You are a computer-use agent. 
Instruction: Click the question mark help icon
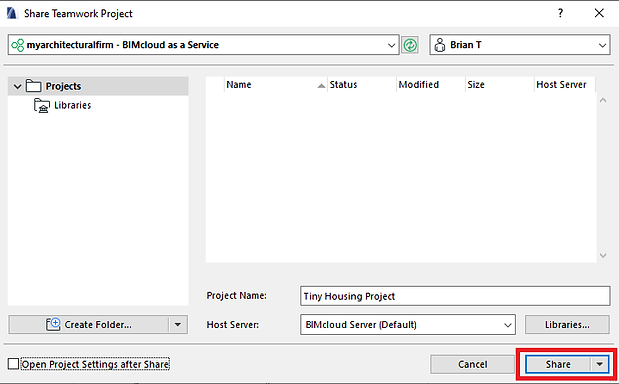click(560, 13)
